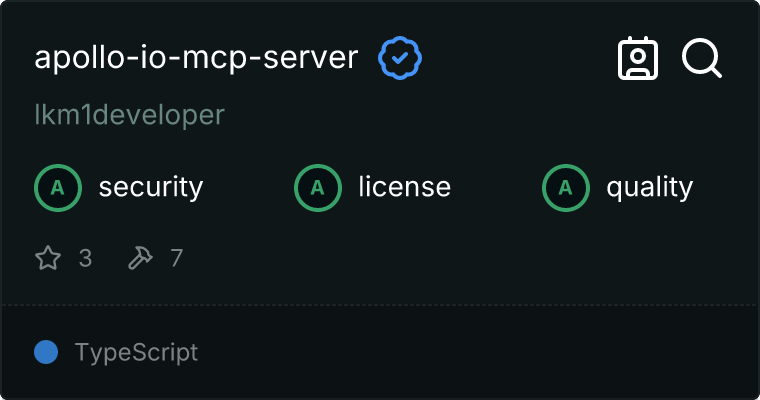Open the lkm1developer author link

(x=129, y=115)
